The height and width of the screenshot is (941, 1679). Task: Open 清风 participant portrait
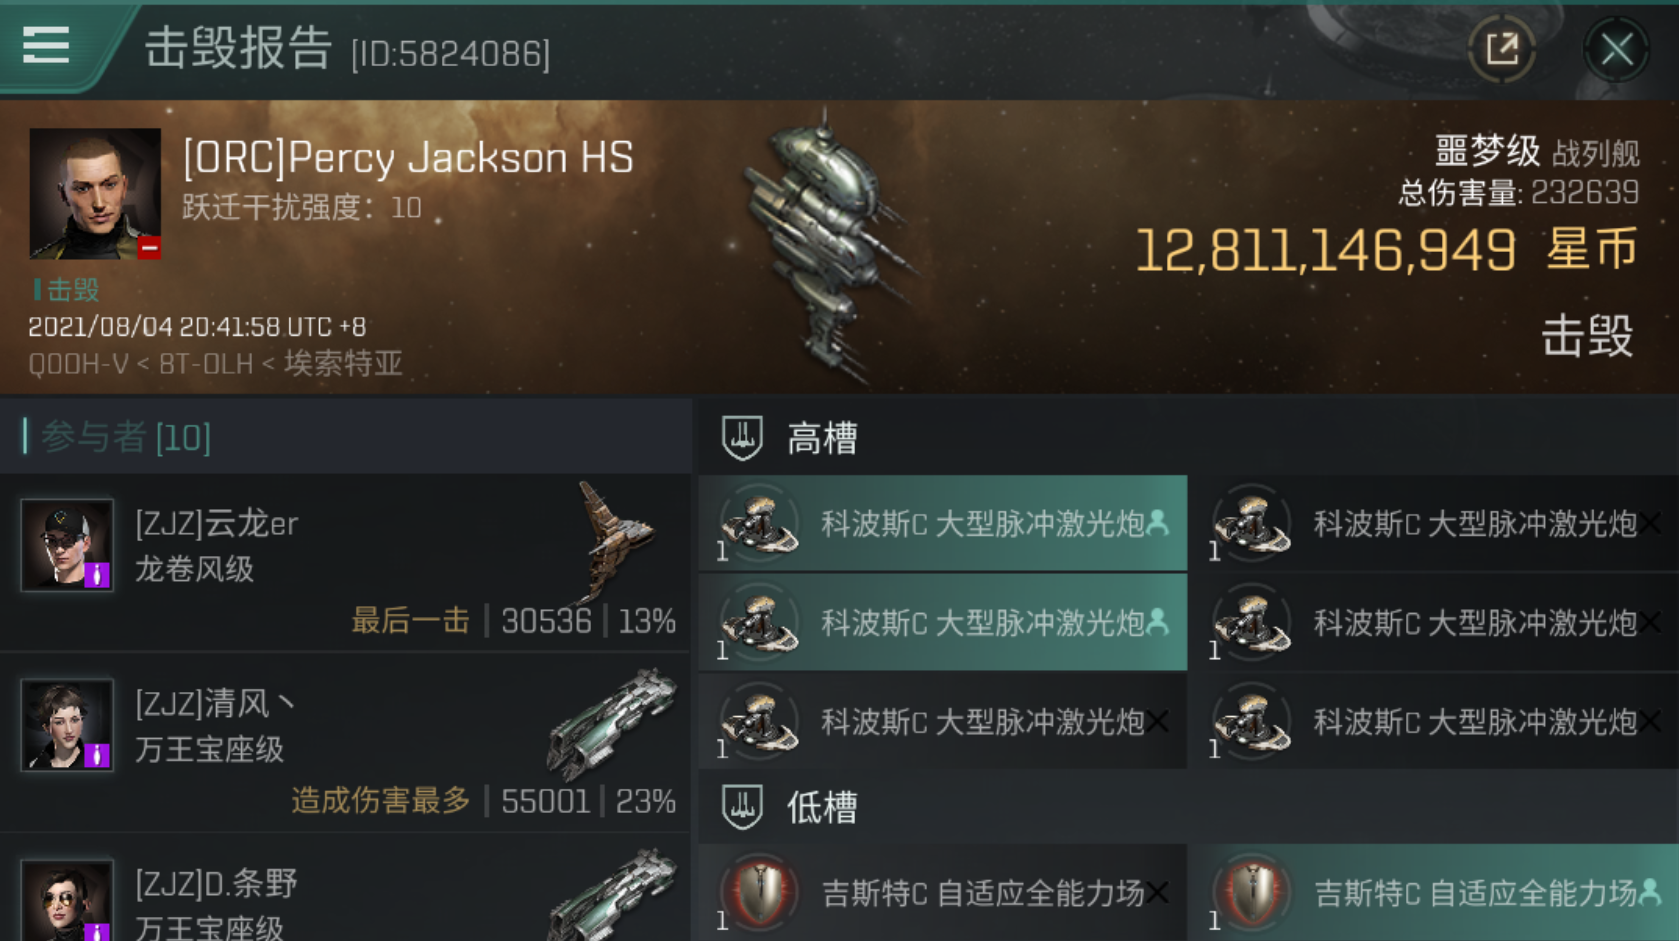(x=67, y=725)
